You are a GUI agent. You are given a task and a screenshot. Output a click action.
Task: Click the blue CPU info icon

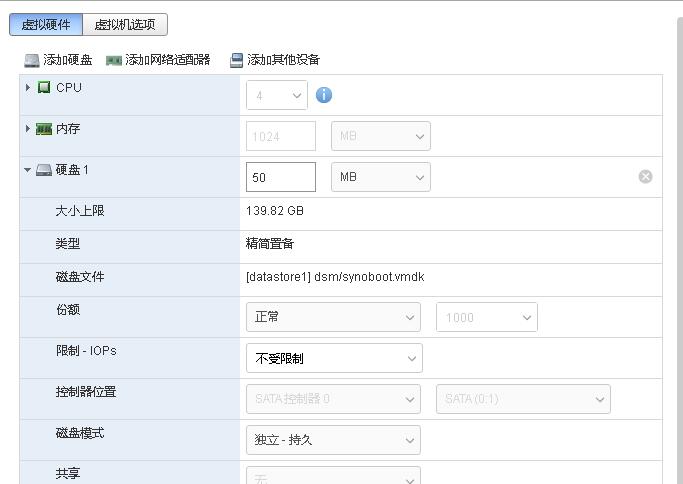tap(324, 95)
